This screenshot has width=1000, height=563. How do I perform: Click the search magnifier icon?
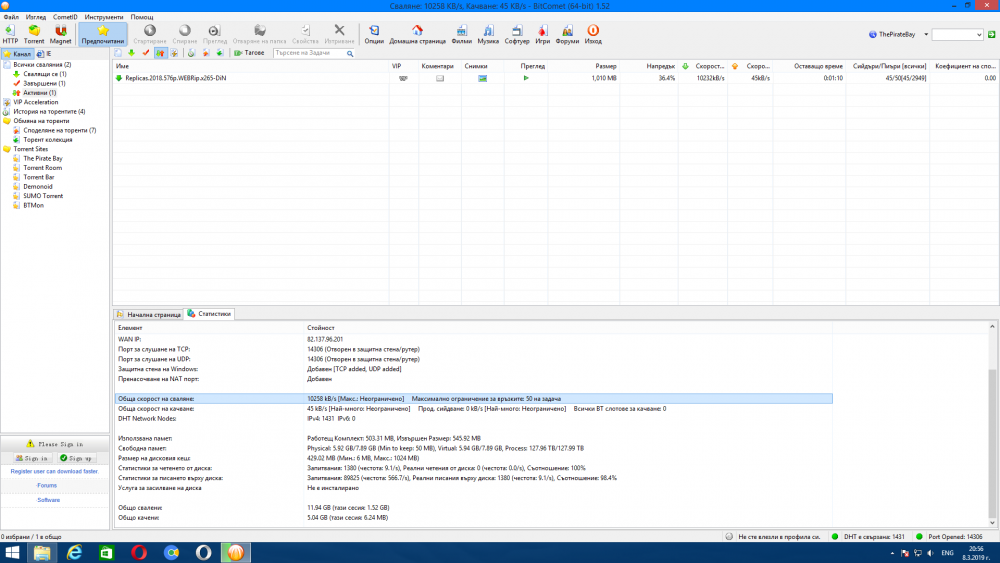(x=350, y=54)
